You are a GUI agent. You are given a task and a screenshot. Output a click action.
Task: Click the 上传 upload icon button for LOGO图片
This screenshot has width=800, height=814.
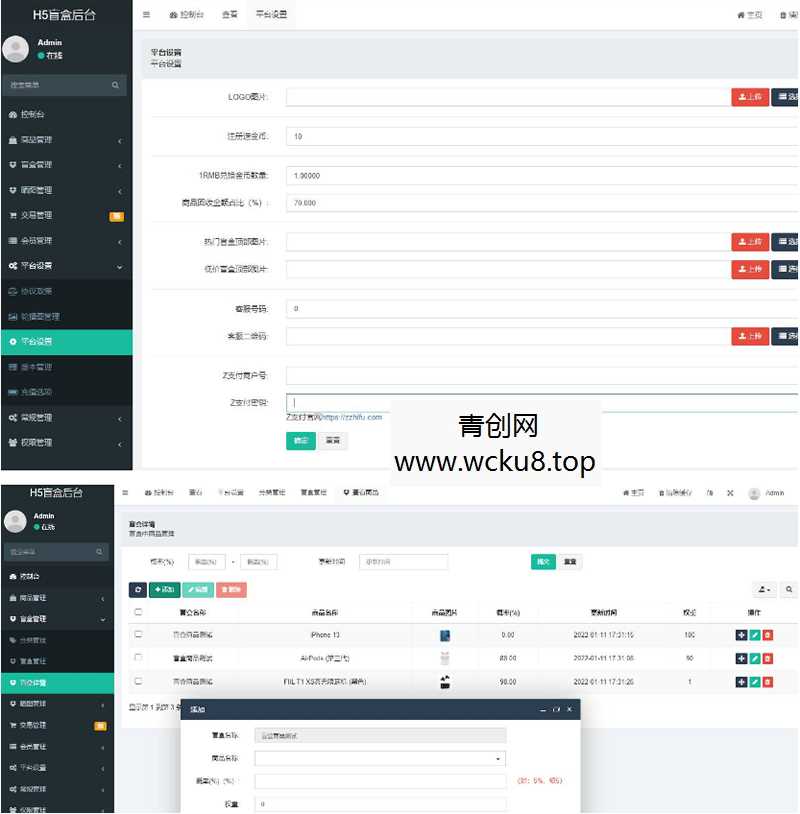(750, 97)
